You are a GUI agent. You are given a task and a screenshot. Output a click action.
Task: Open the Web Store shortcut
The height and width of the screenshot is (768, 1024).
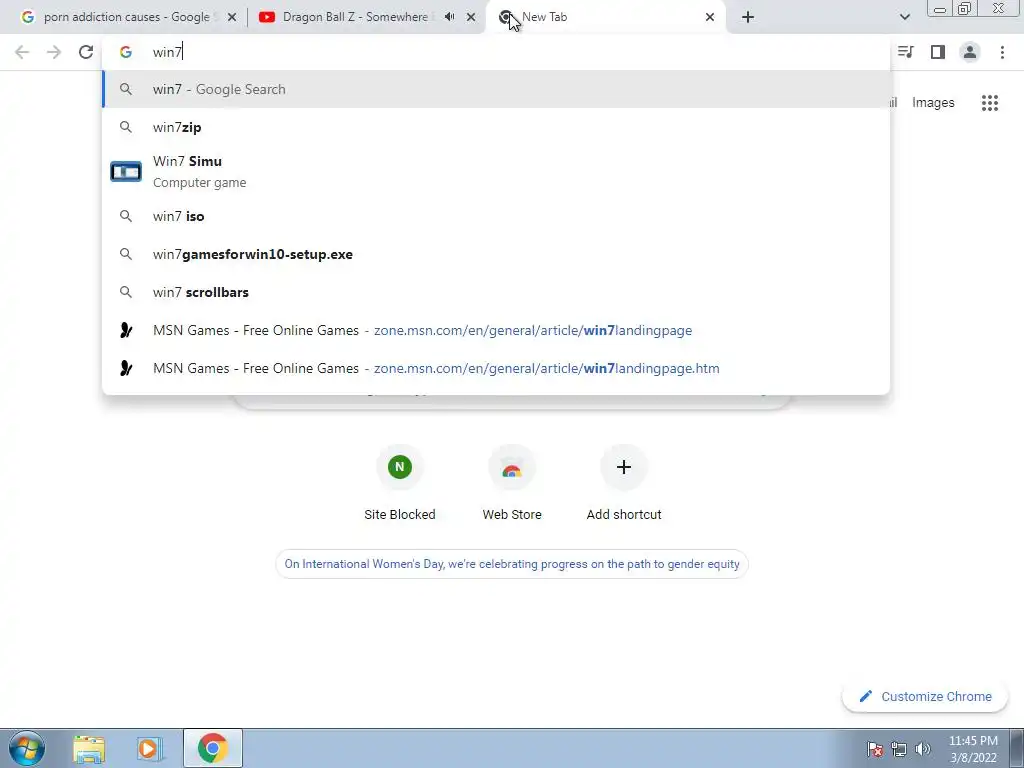512,483
